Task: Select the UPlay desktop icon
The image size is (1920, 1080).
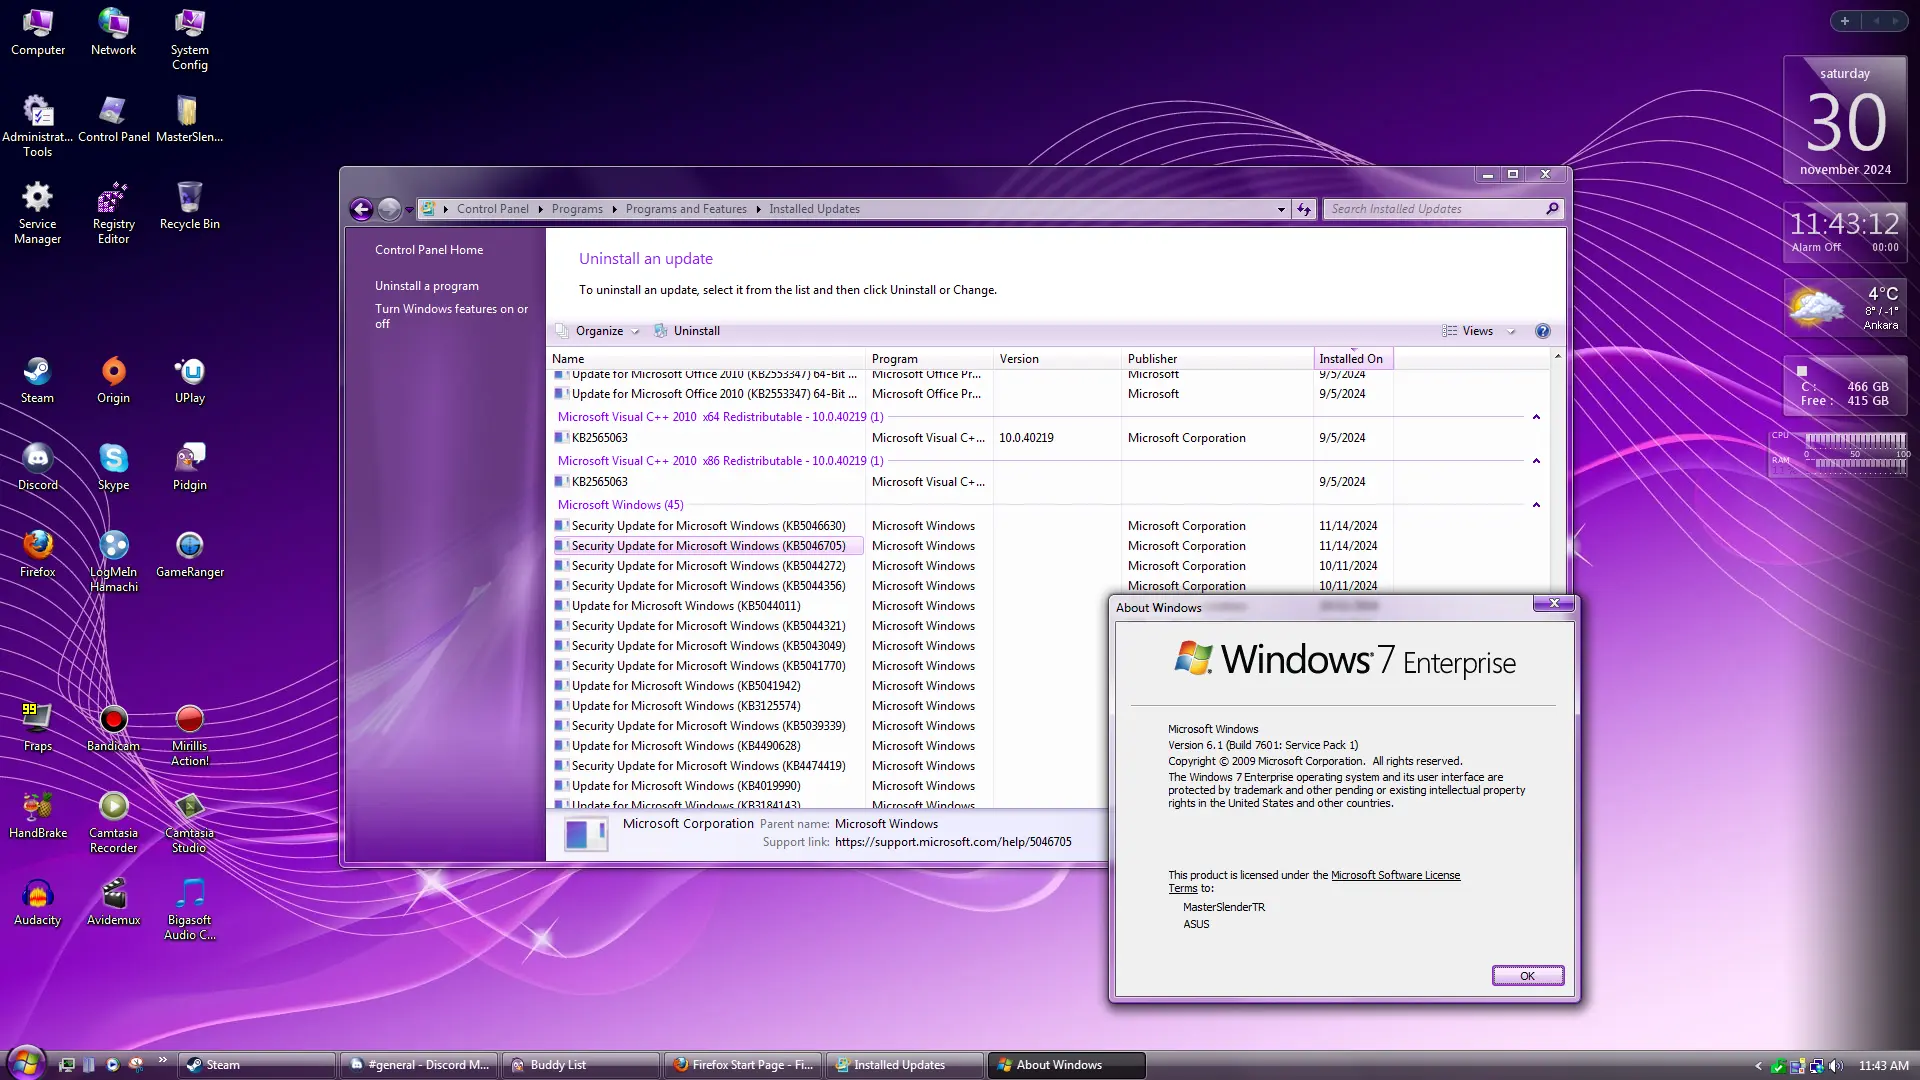Action: click(190, 380)
